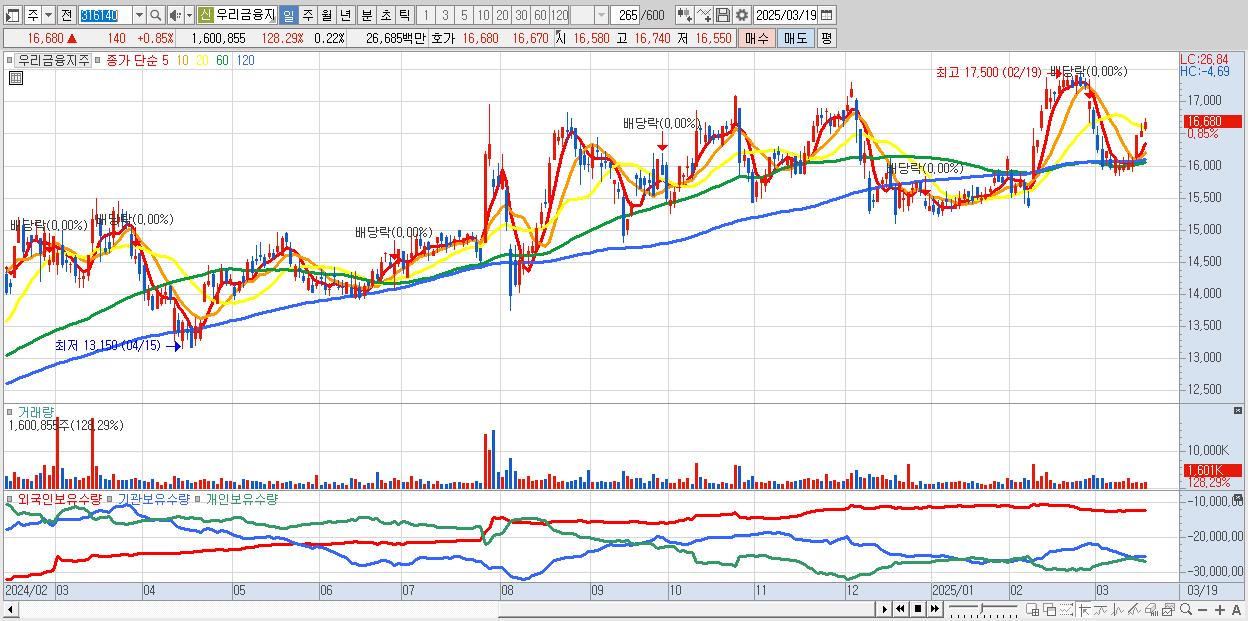Click the rewind button in bottom controls
Screen dimensions: 1248x621
[900, 609]
